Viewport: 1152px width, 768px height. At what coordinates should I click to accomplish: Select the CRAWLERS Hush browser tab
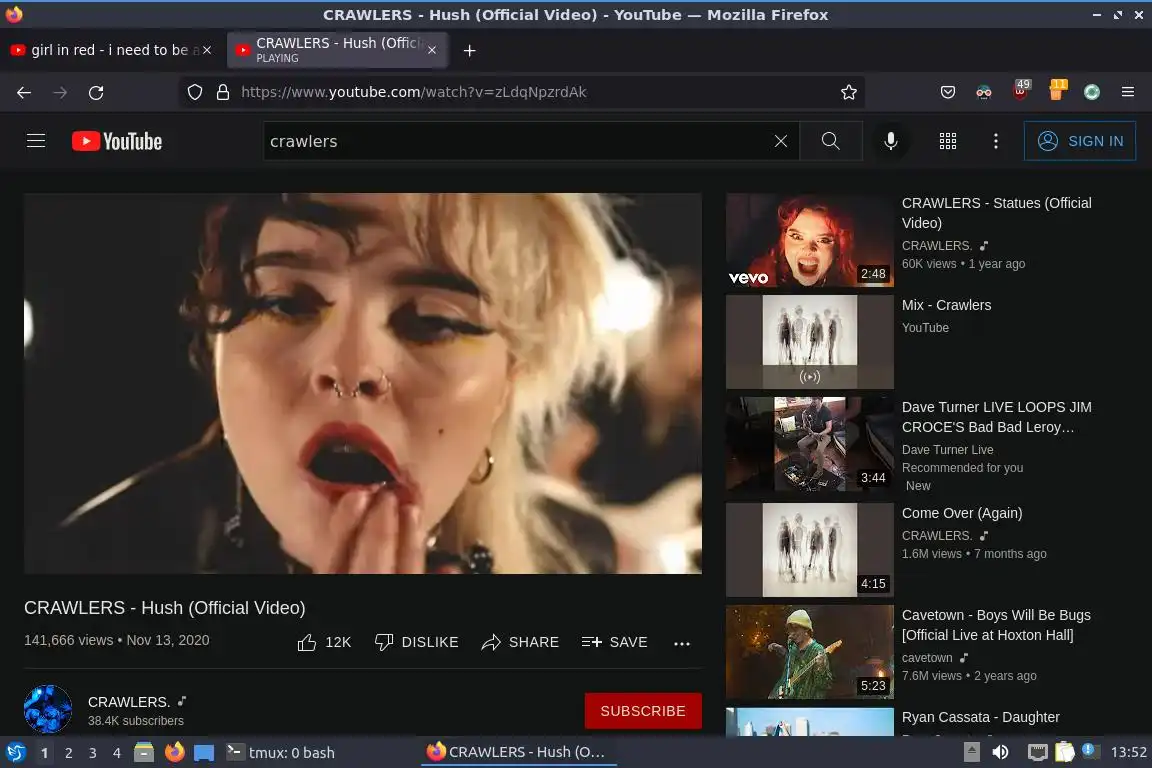338,50
